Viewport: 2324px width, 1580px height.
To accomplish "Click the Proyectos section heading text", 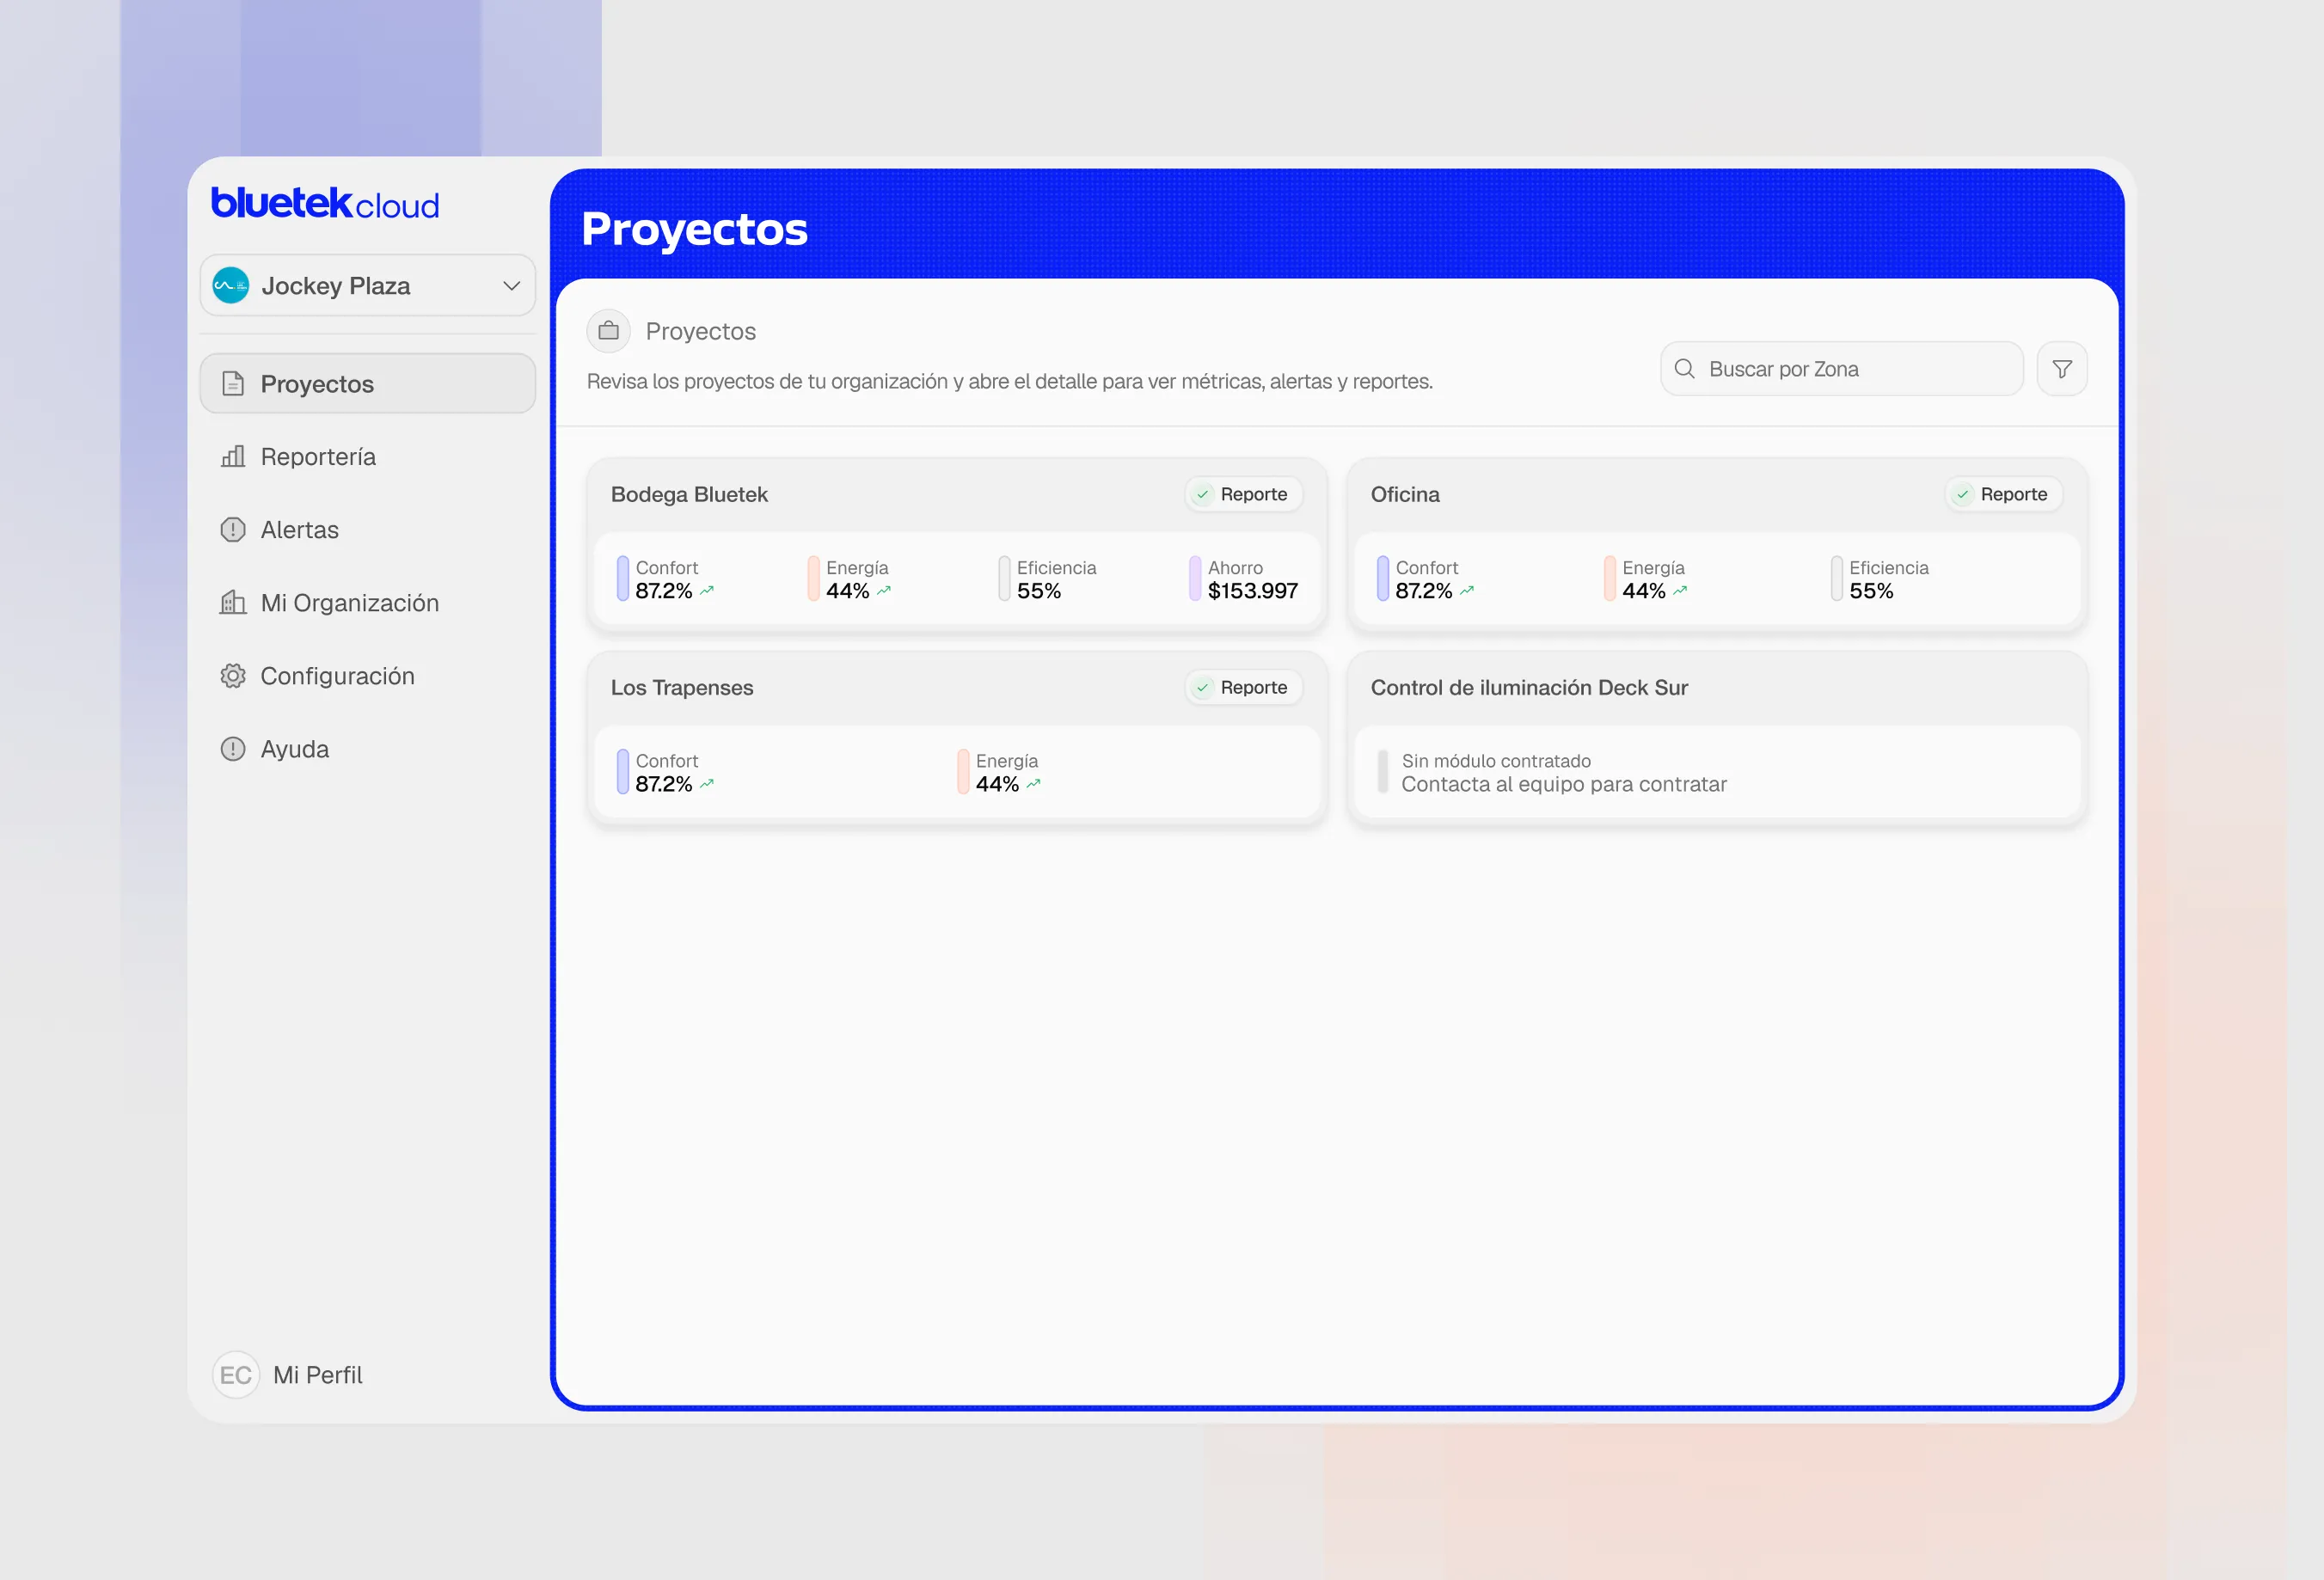I will [701, 331].
